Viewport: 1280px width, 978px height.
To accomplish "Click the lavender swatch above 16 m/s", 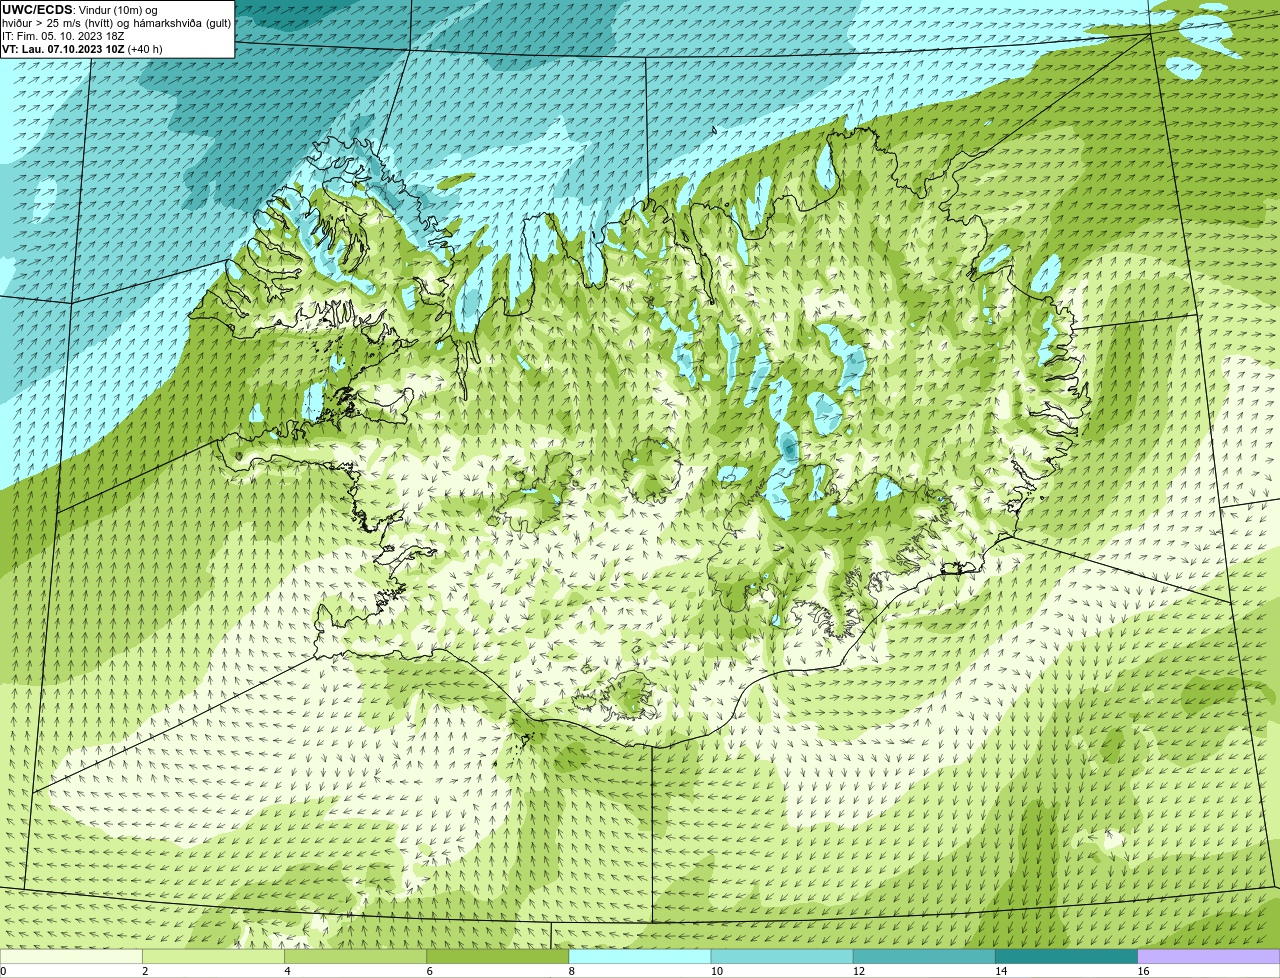I will 1209,957.
